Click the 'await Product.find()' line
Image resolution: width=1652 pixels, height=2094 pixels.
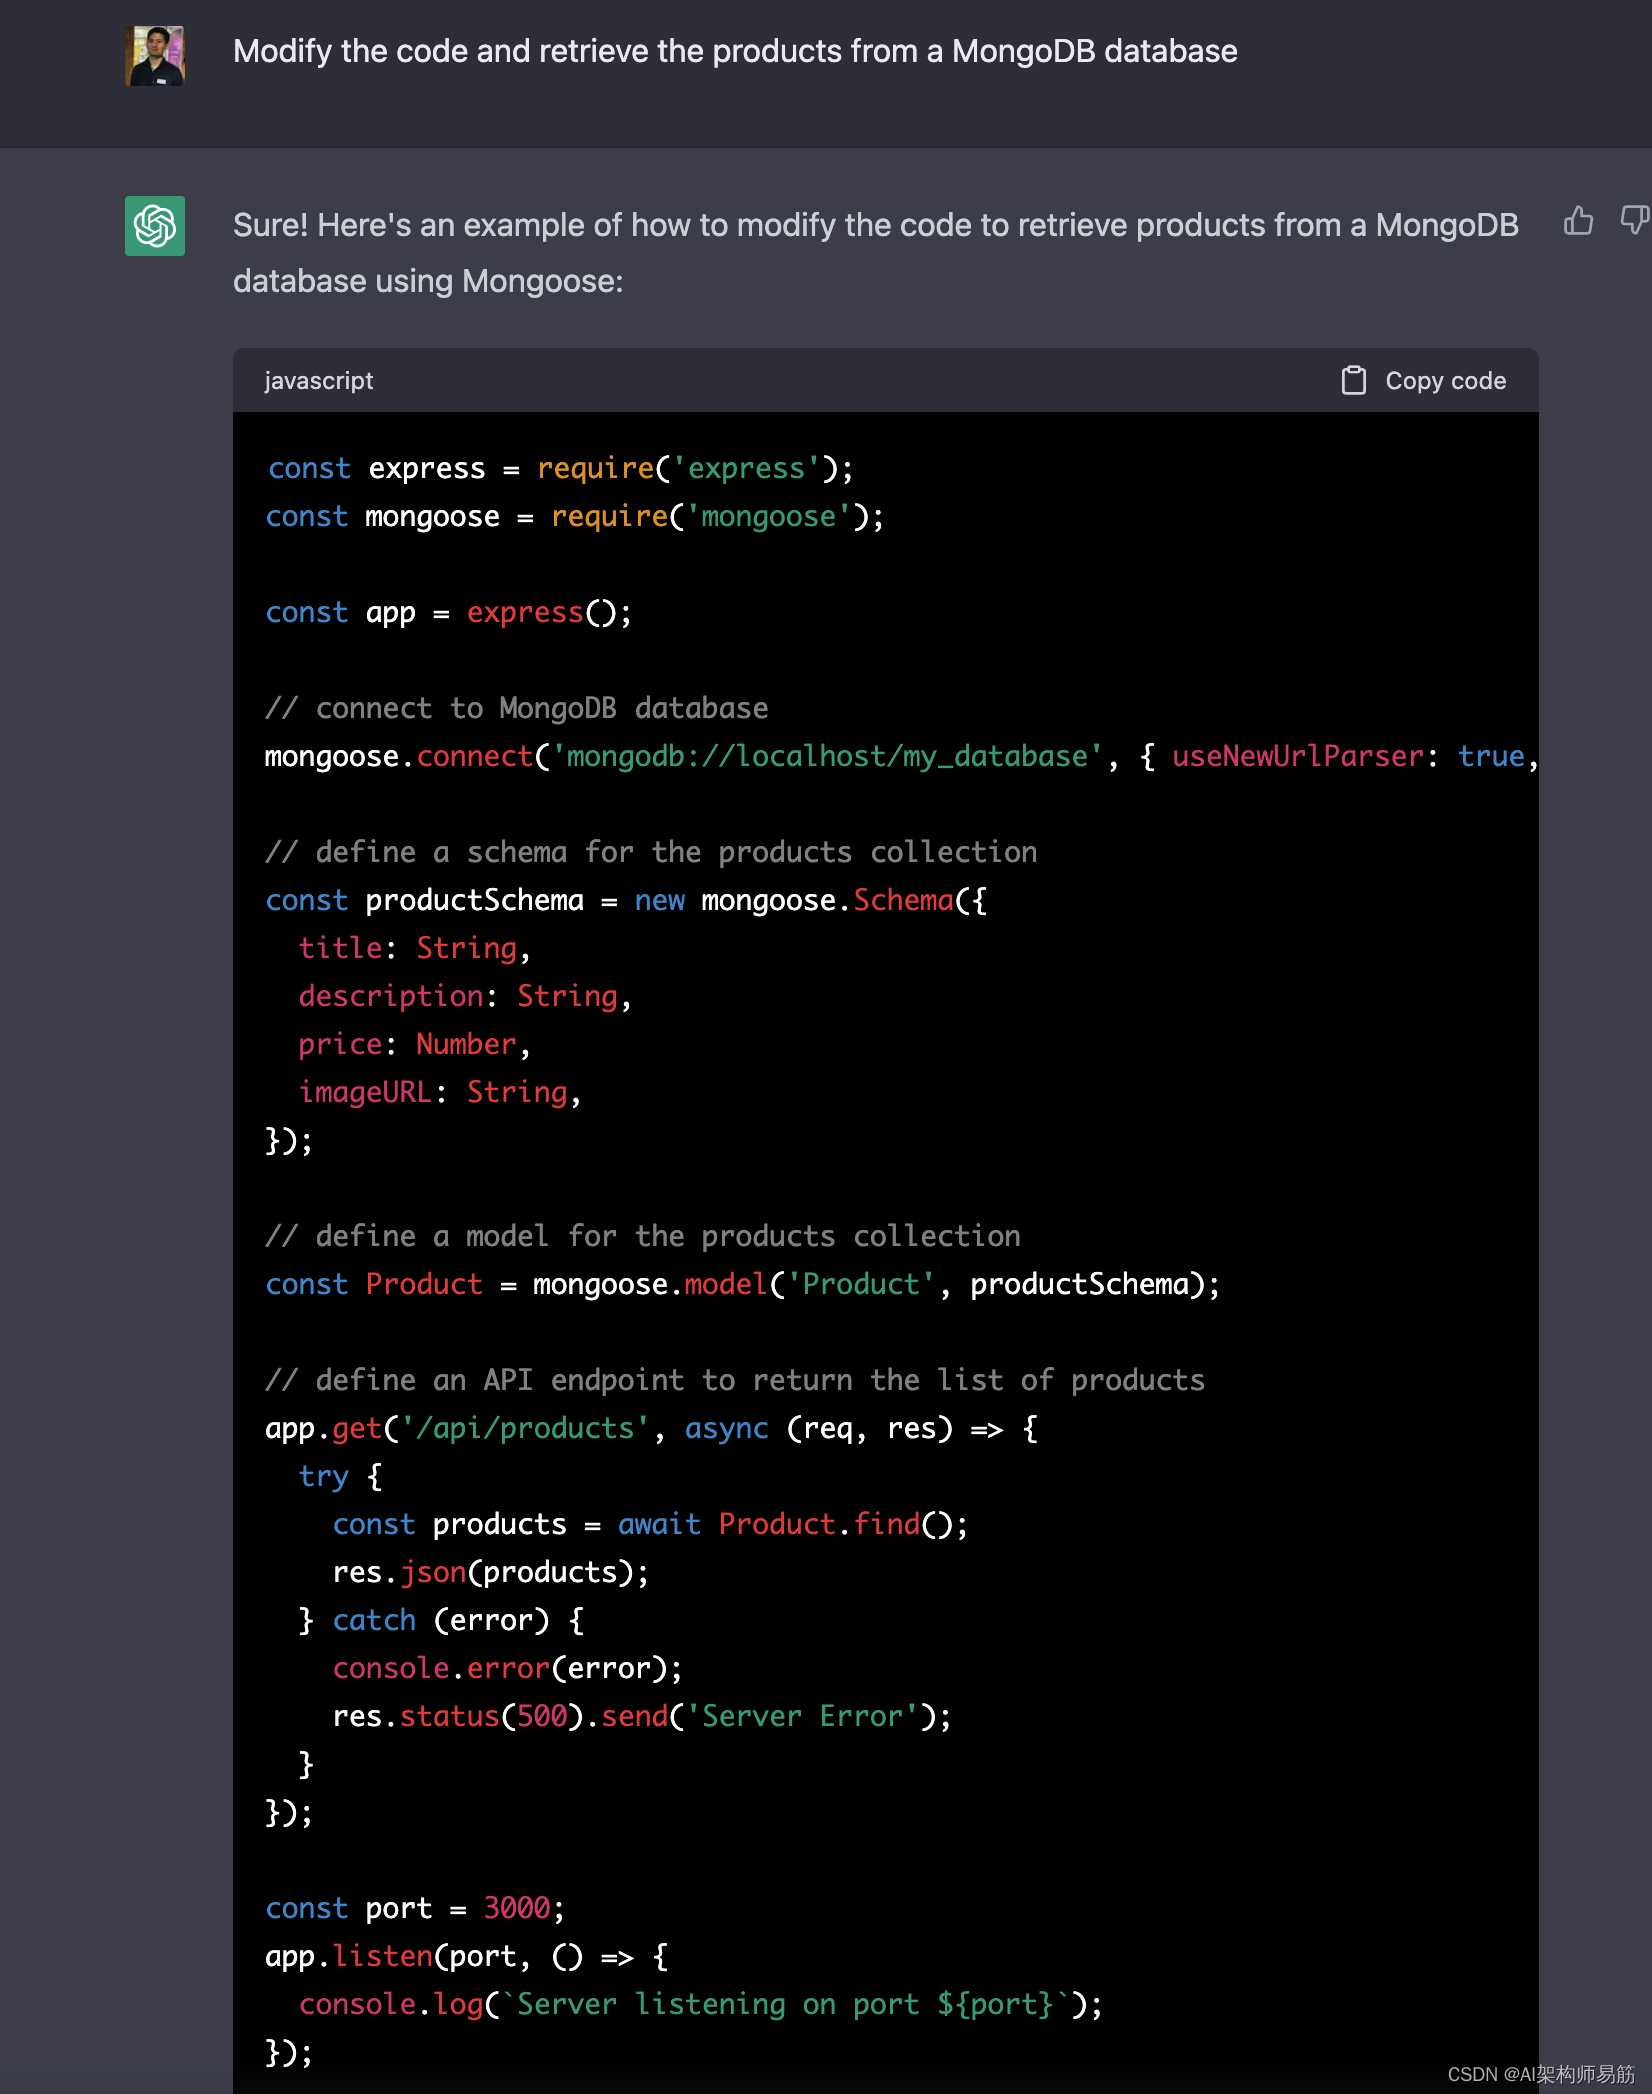click(x=651, y=1524)
